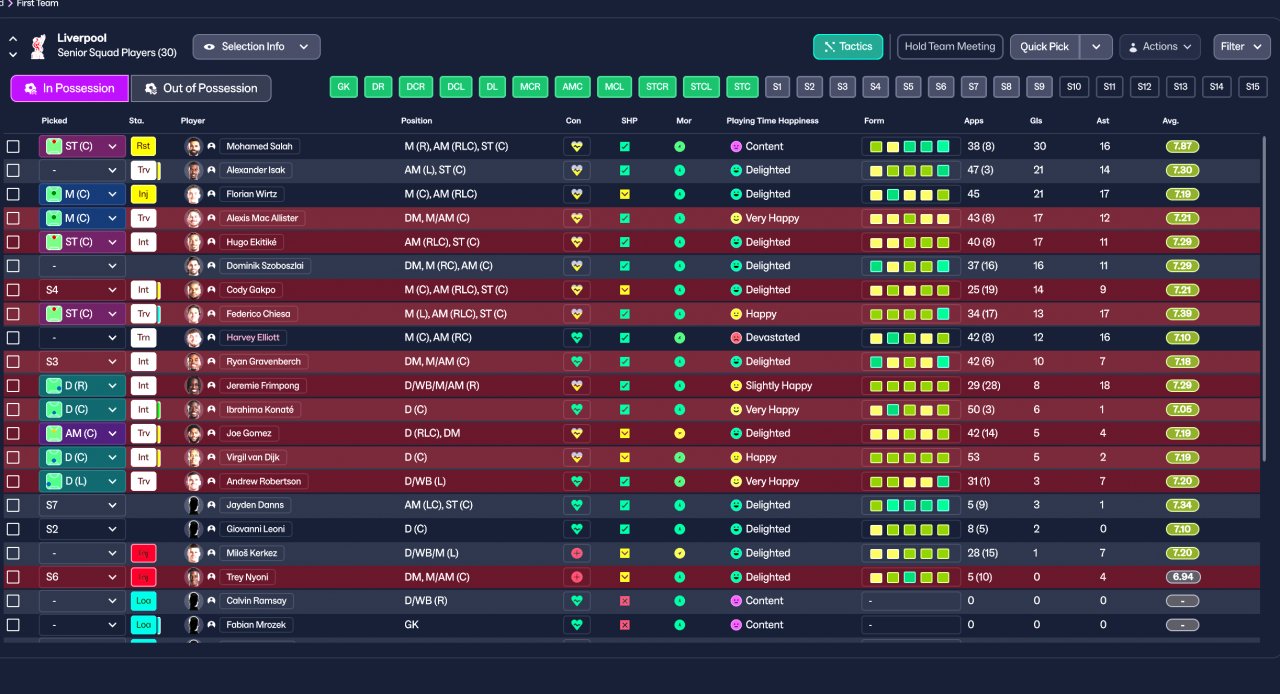The height and width of the screenshot is (694, 1280).
Task: Click Mohamed Salah's condition heart icon
Action: (x=576, y=146)
